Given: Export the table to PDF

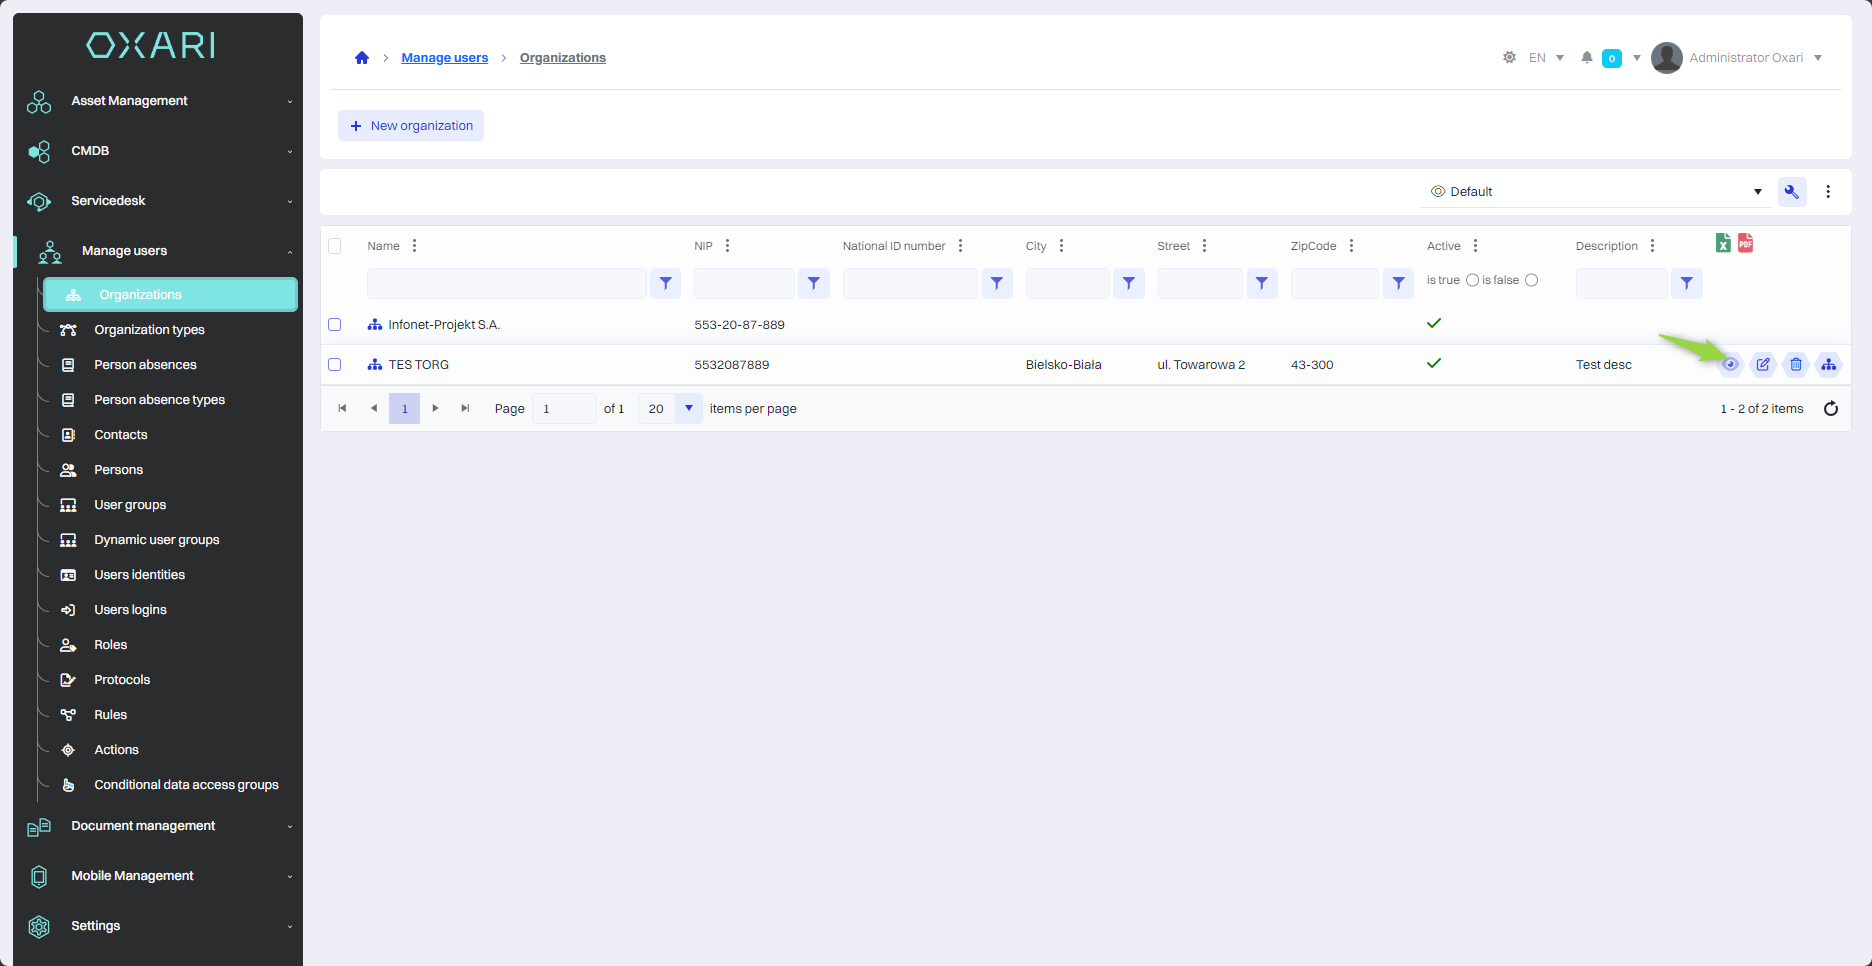Looking at the screenshot, I should point(1746,243).
